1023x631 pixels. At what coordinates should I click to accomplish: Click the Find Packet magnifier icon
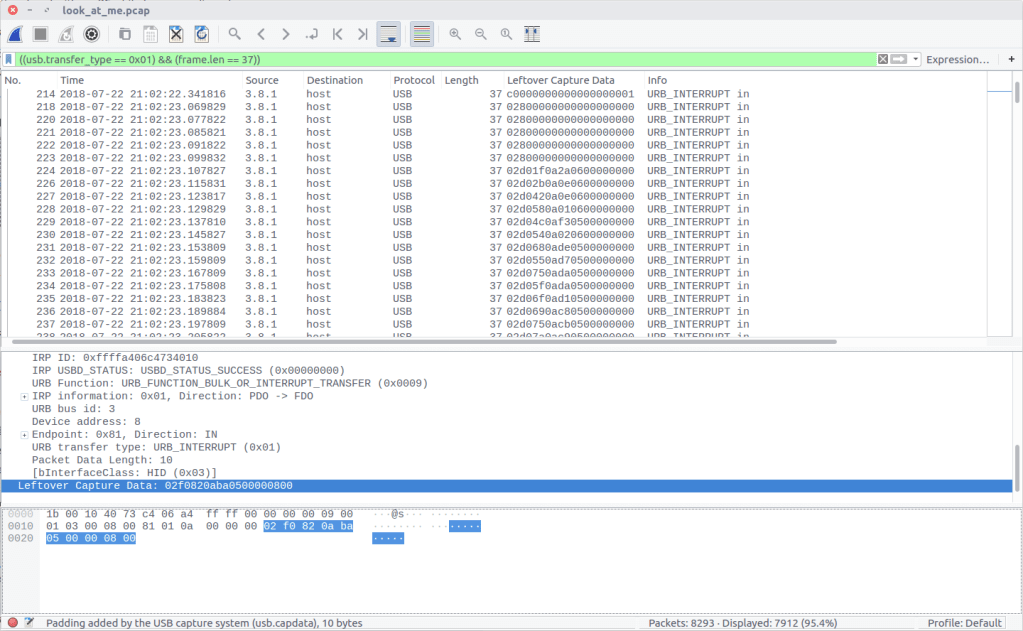pyautogui.click(x=234, y=34)
